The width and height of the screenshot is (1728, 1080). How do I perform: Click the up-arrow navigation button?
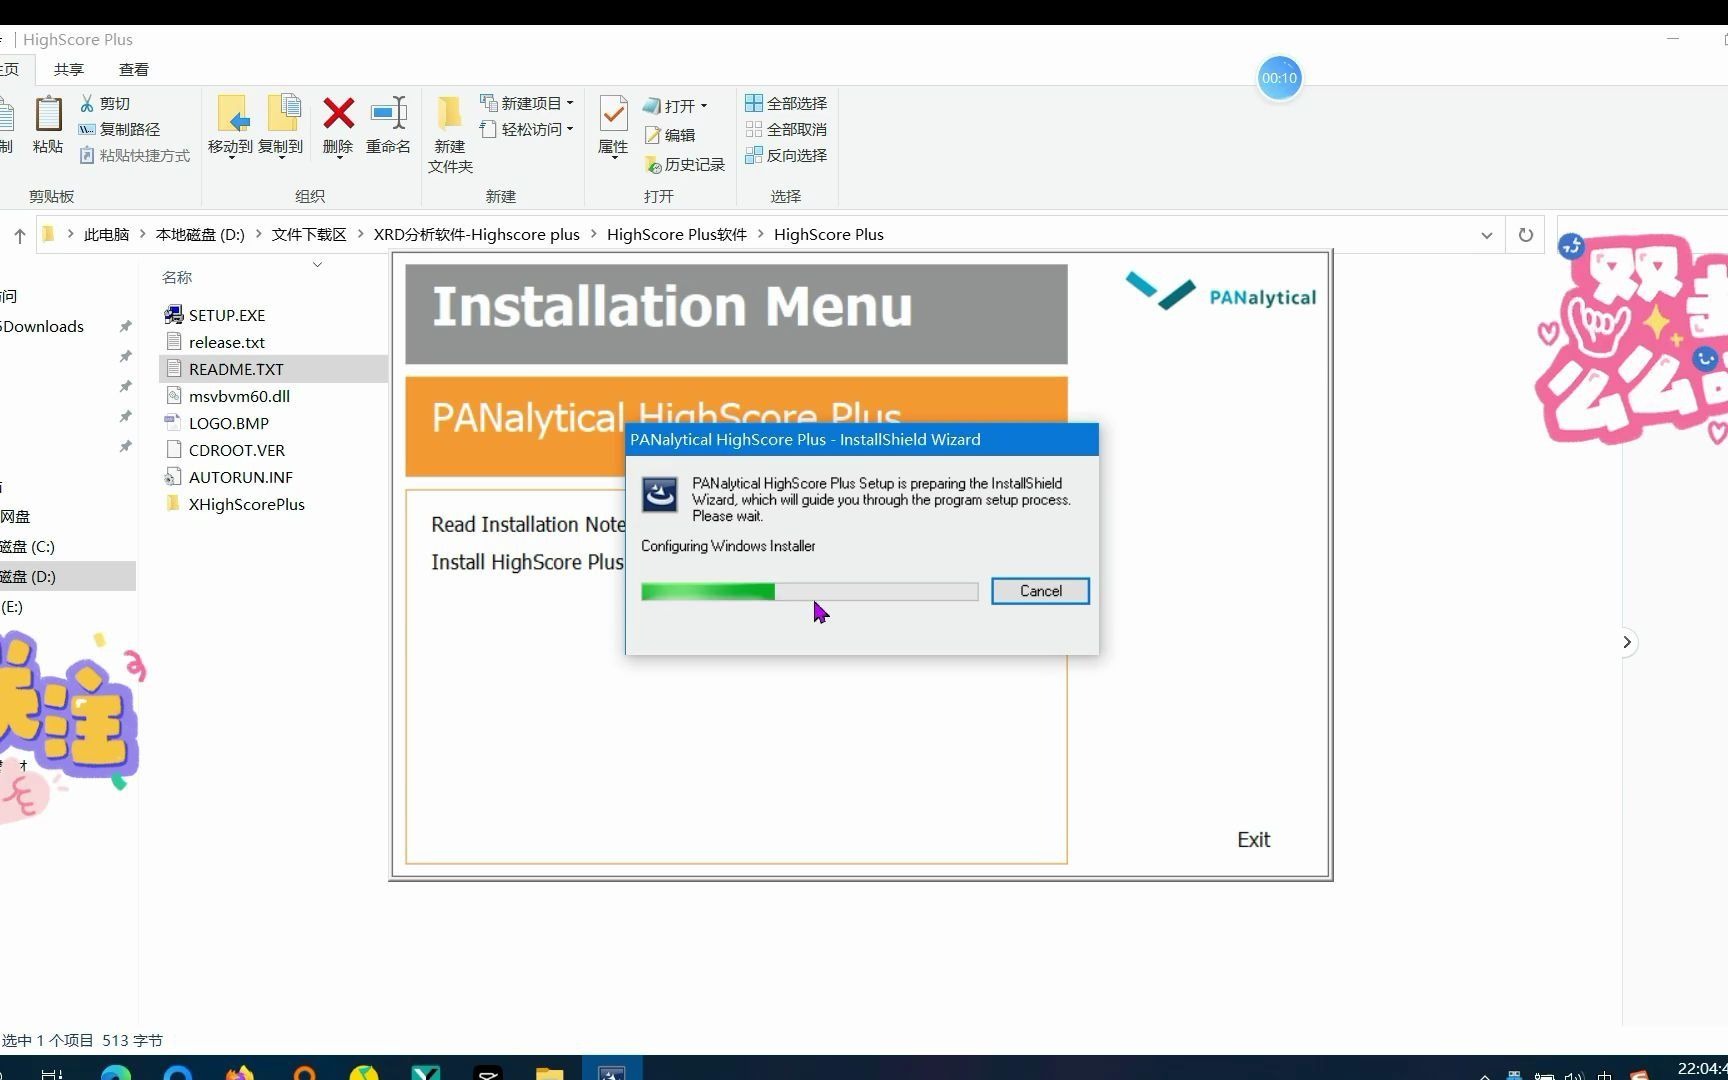(x=19, y=235)
